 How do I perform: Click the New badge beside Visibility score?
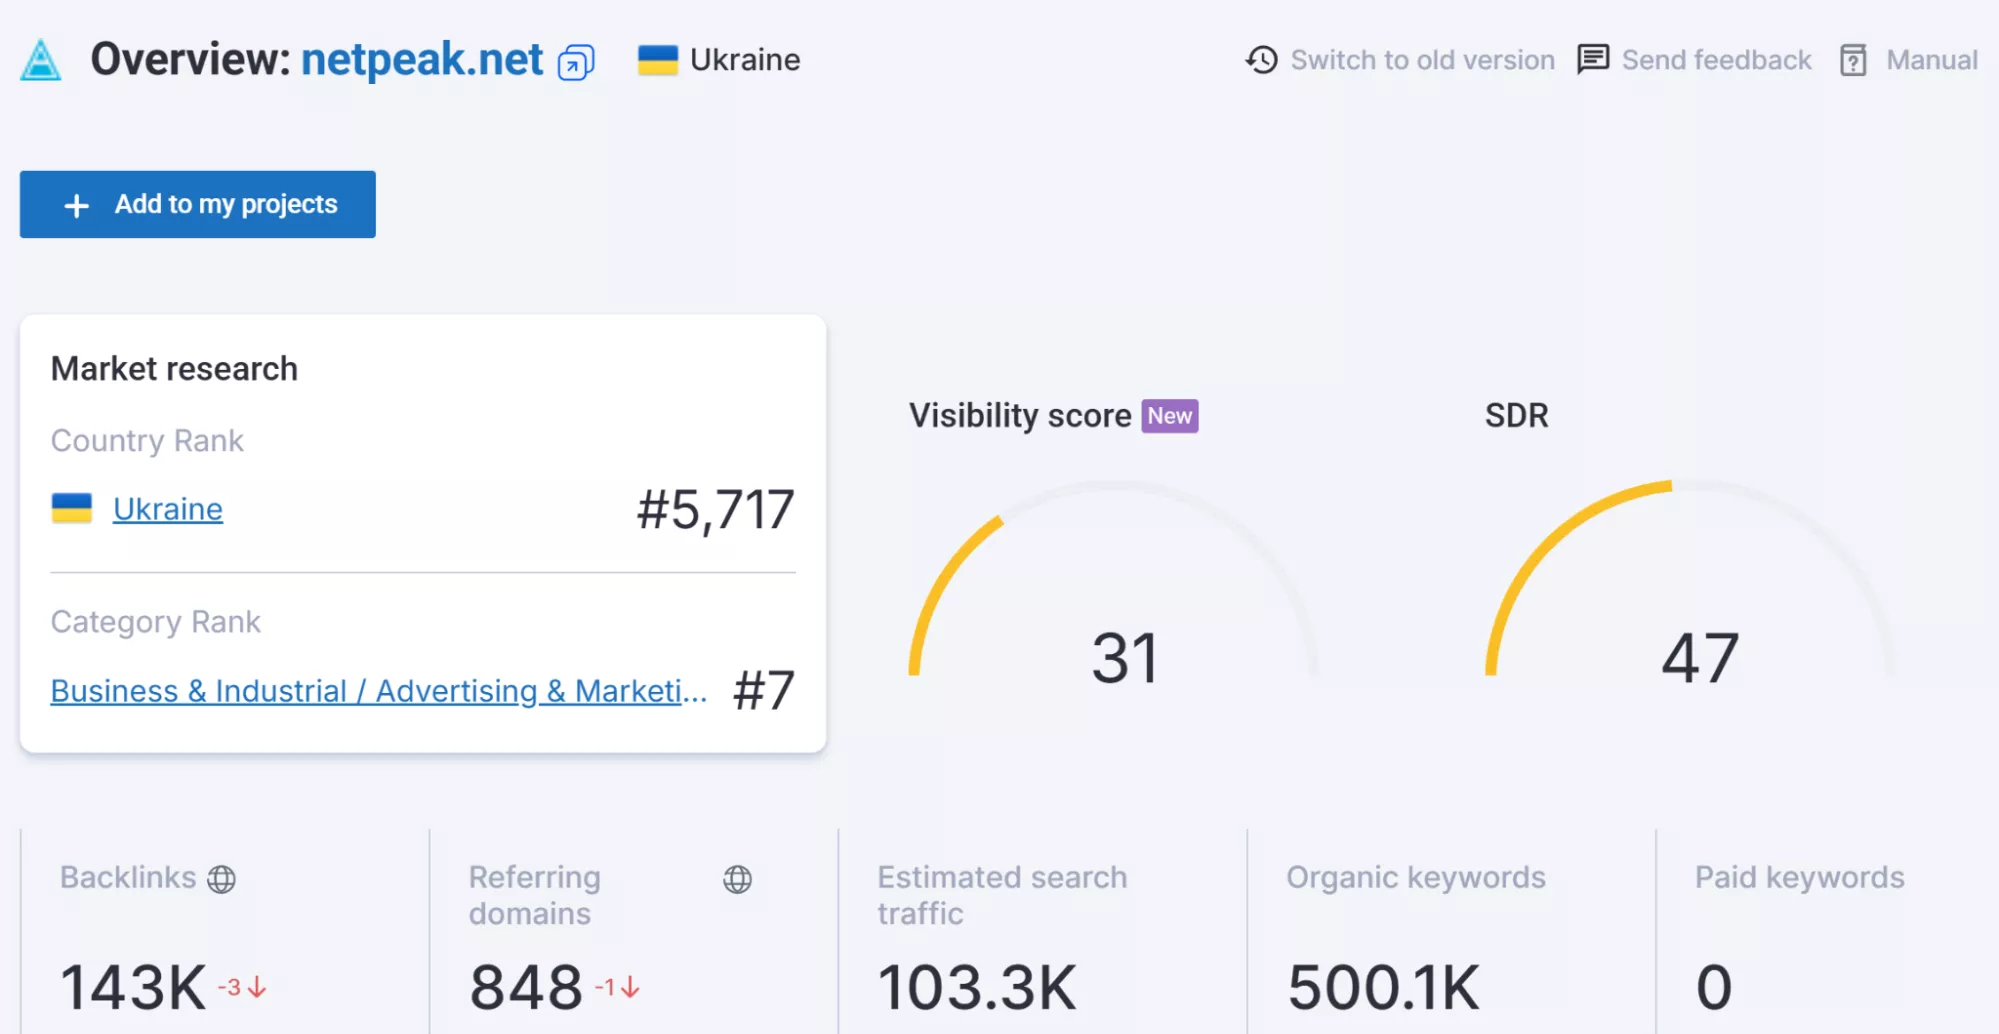click(x=1168, y=415)
